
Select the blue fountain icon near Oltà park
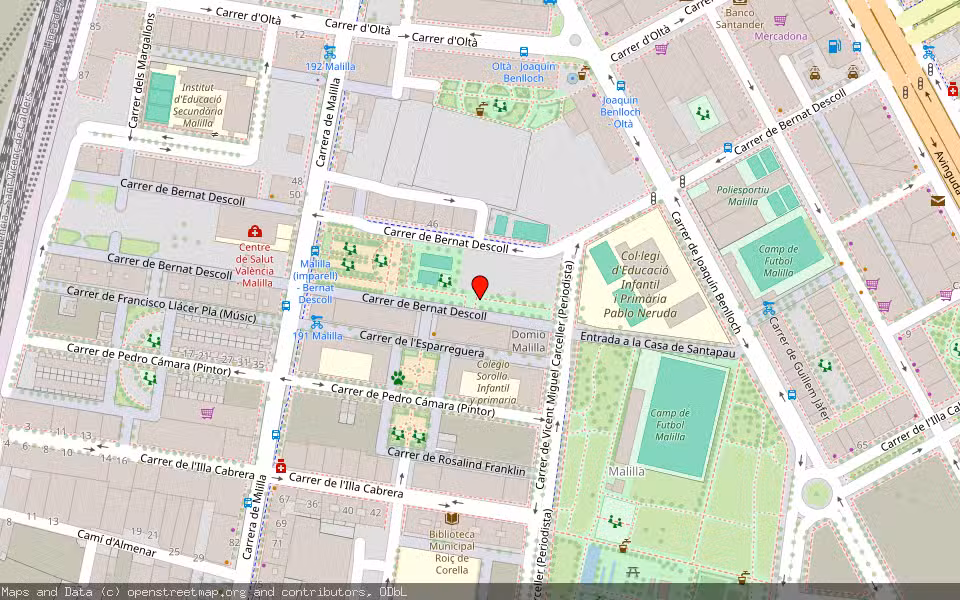click(x=572, y=78)
